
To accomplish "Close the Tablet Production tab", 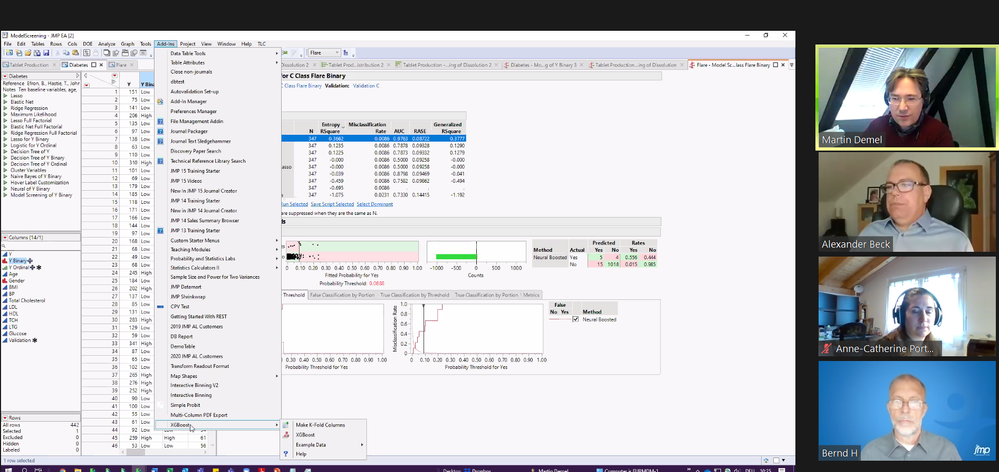I will point(55,65).
